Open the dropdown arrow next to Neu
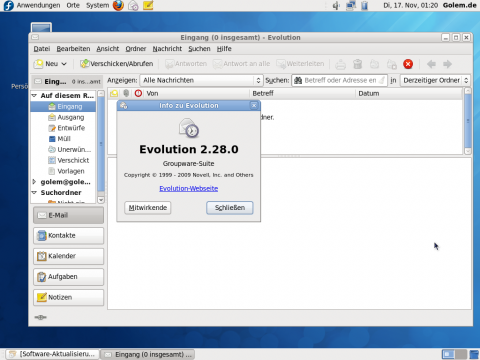This screenshot has width=480, height=360. [x=64, y=64]
